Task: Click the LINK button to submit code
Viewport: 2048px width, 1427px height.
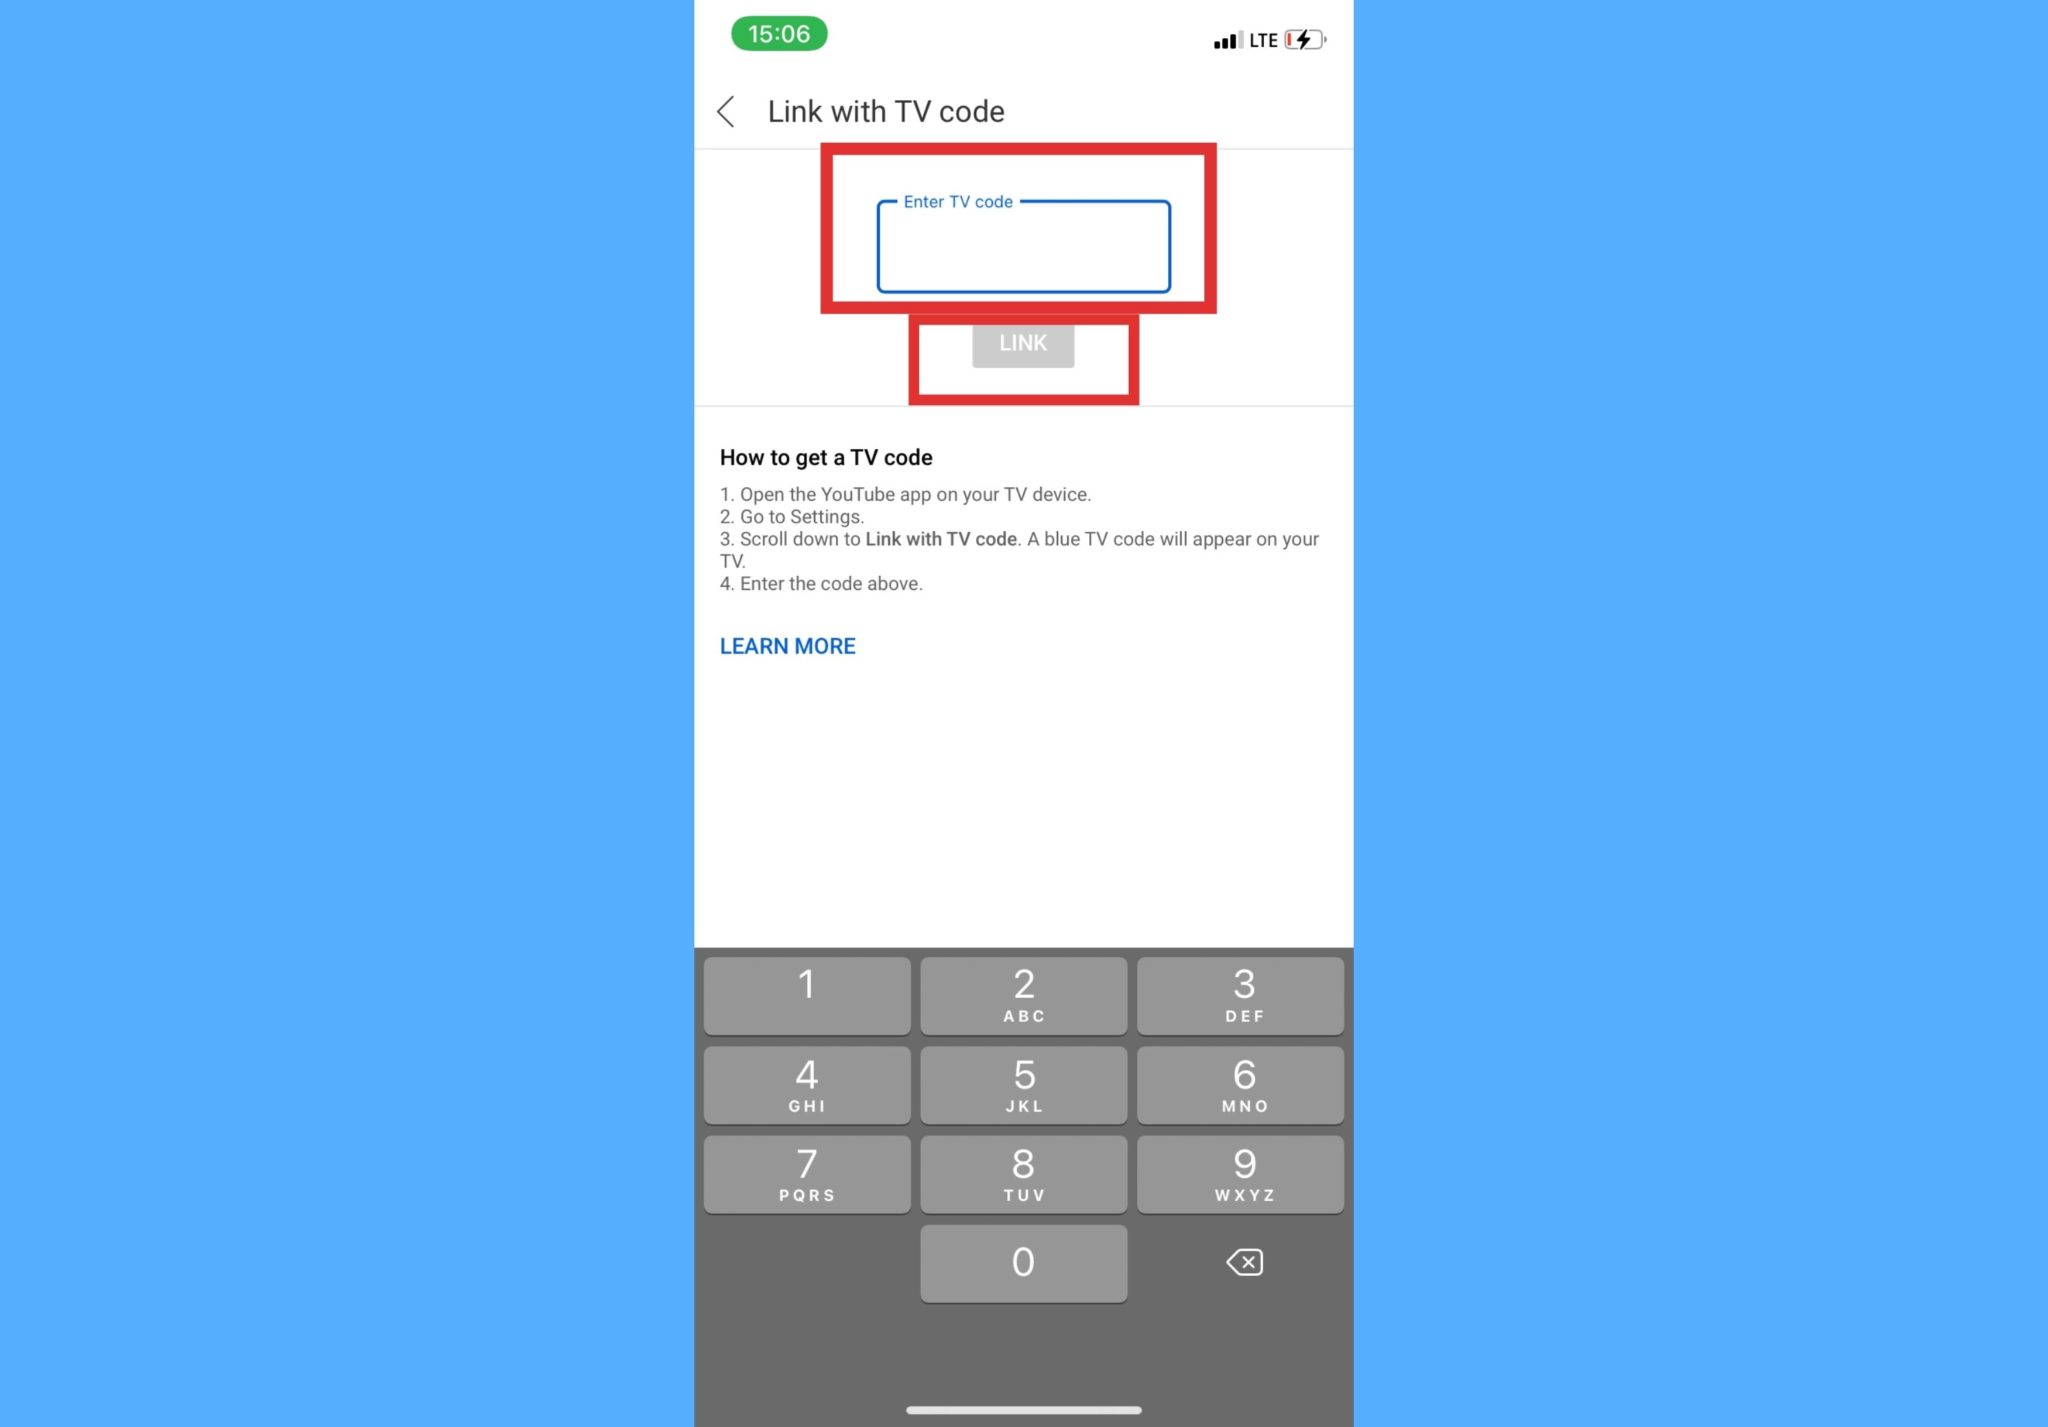Action: tap(1022, 342)
